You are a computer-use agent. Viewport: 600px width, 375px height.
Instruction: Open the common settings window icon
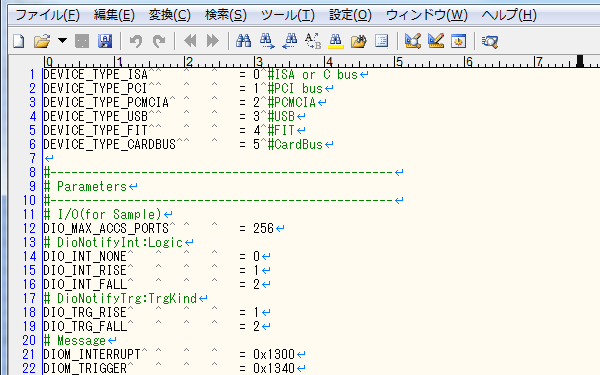coord(458,41)
